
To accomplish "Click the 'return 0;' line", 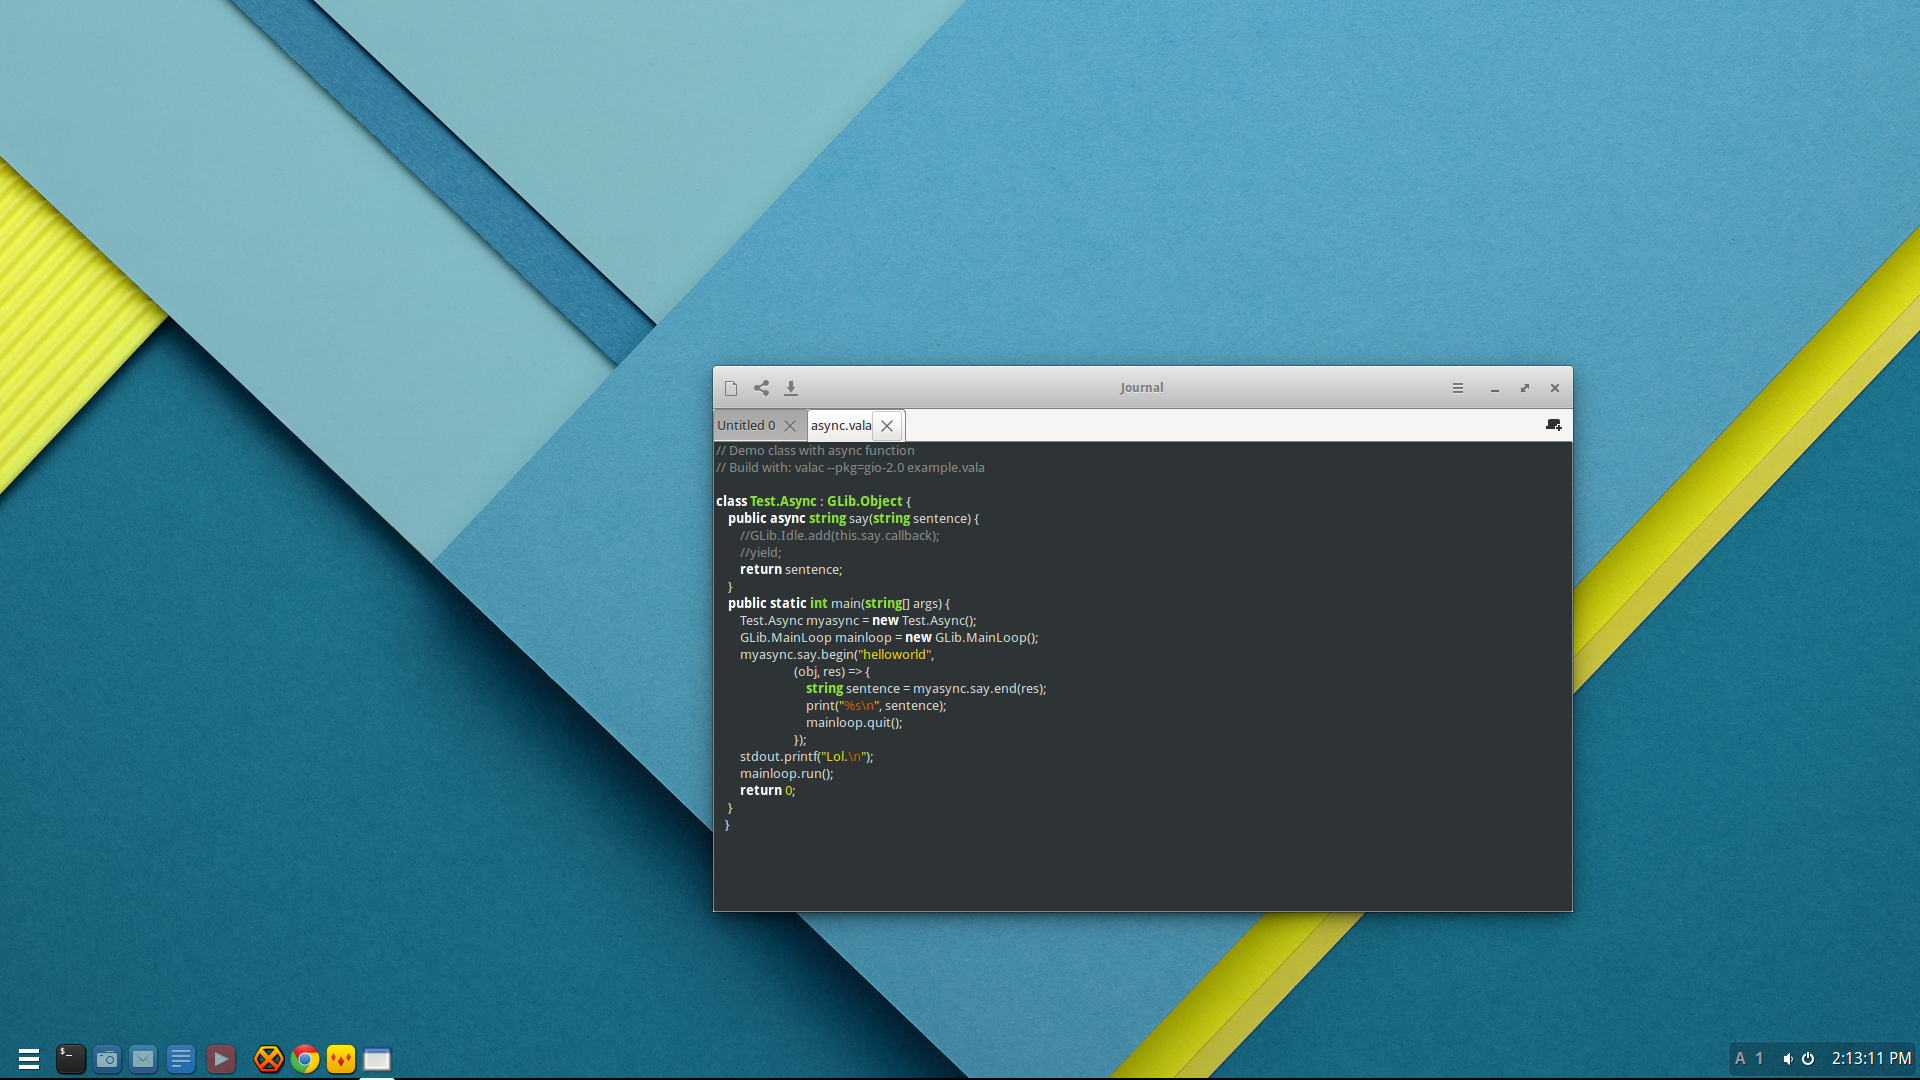I will [768, 791].
